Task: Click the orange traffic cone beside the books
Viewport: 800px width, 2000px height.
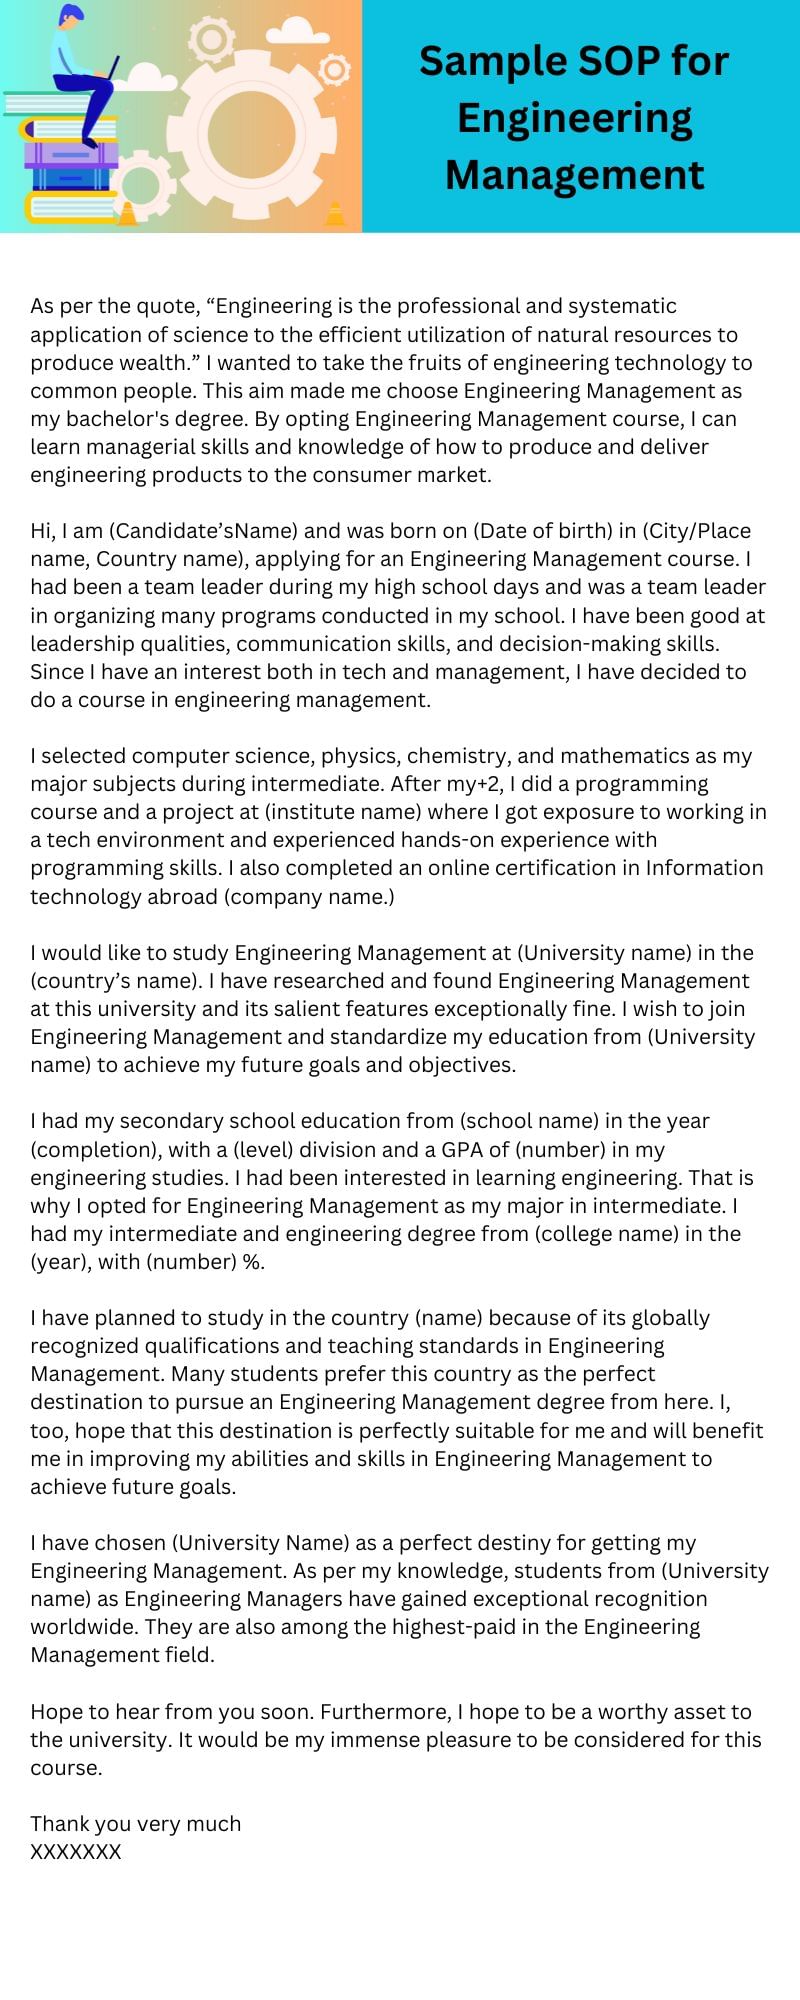Action: coord(127,213)
